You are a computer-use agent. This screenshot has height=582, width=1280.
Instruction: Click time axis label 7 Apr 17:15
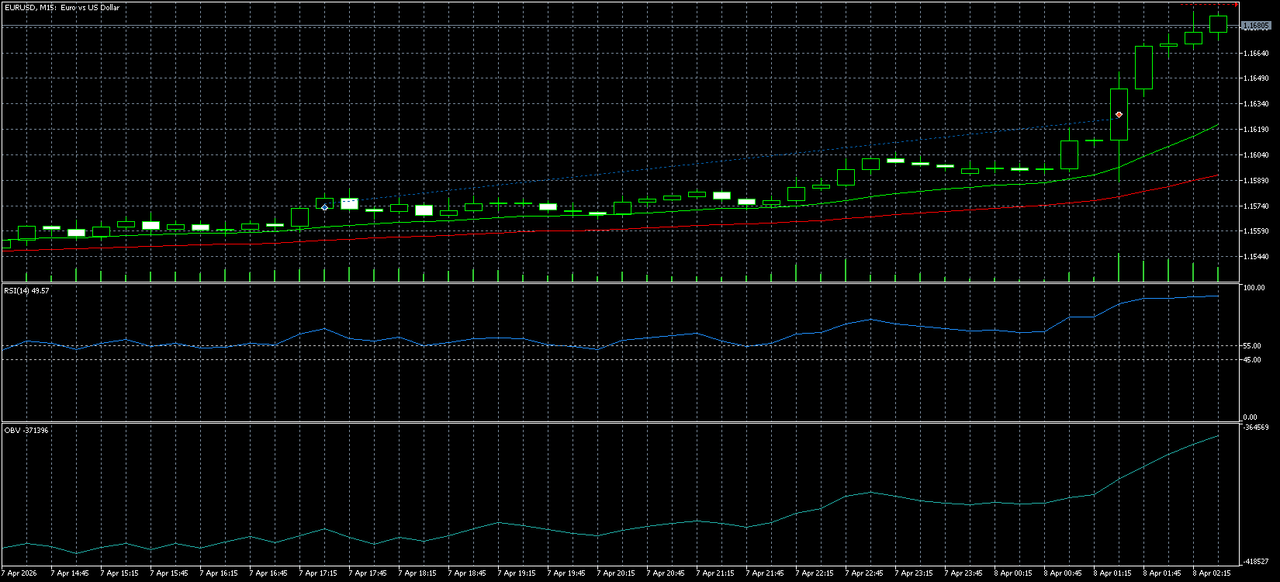[319, 574]
